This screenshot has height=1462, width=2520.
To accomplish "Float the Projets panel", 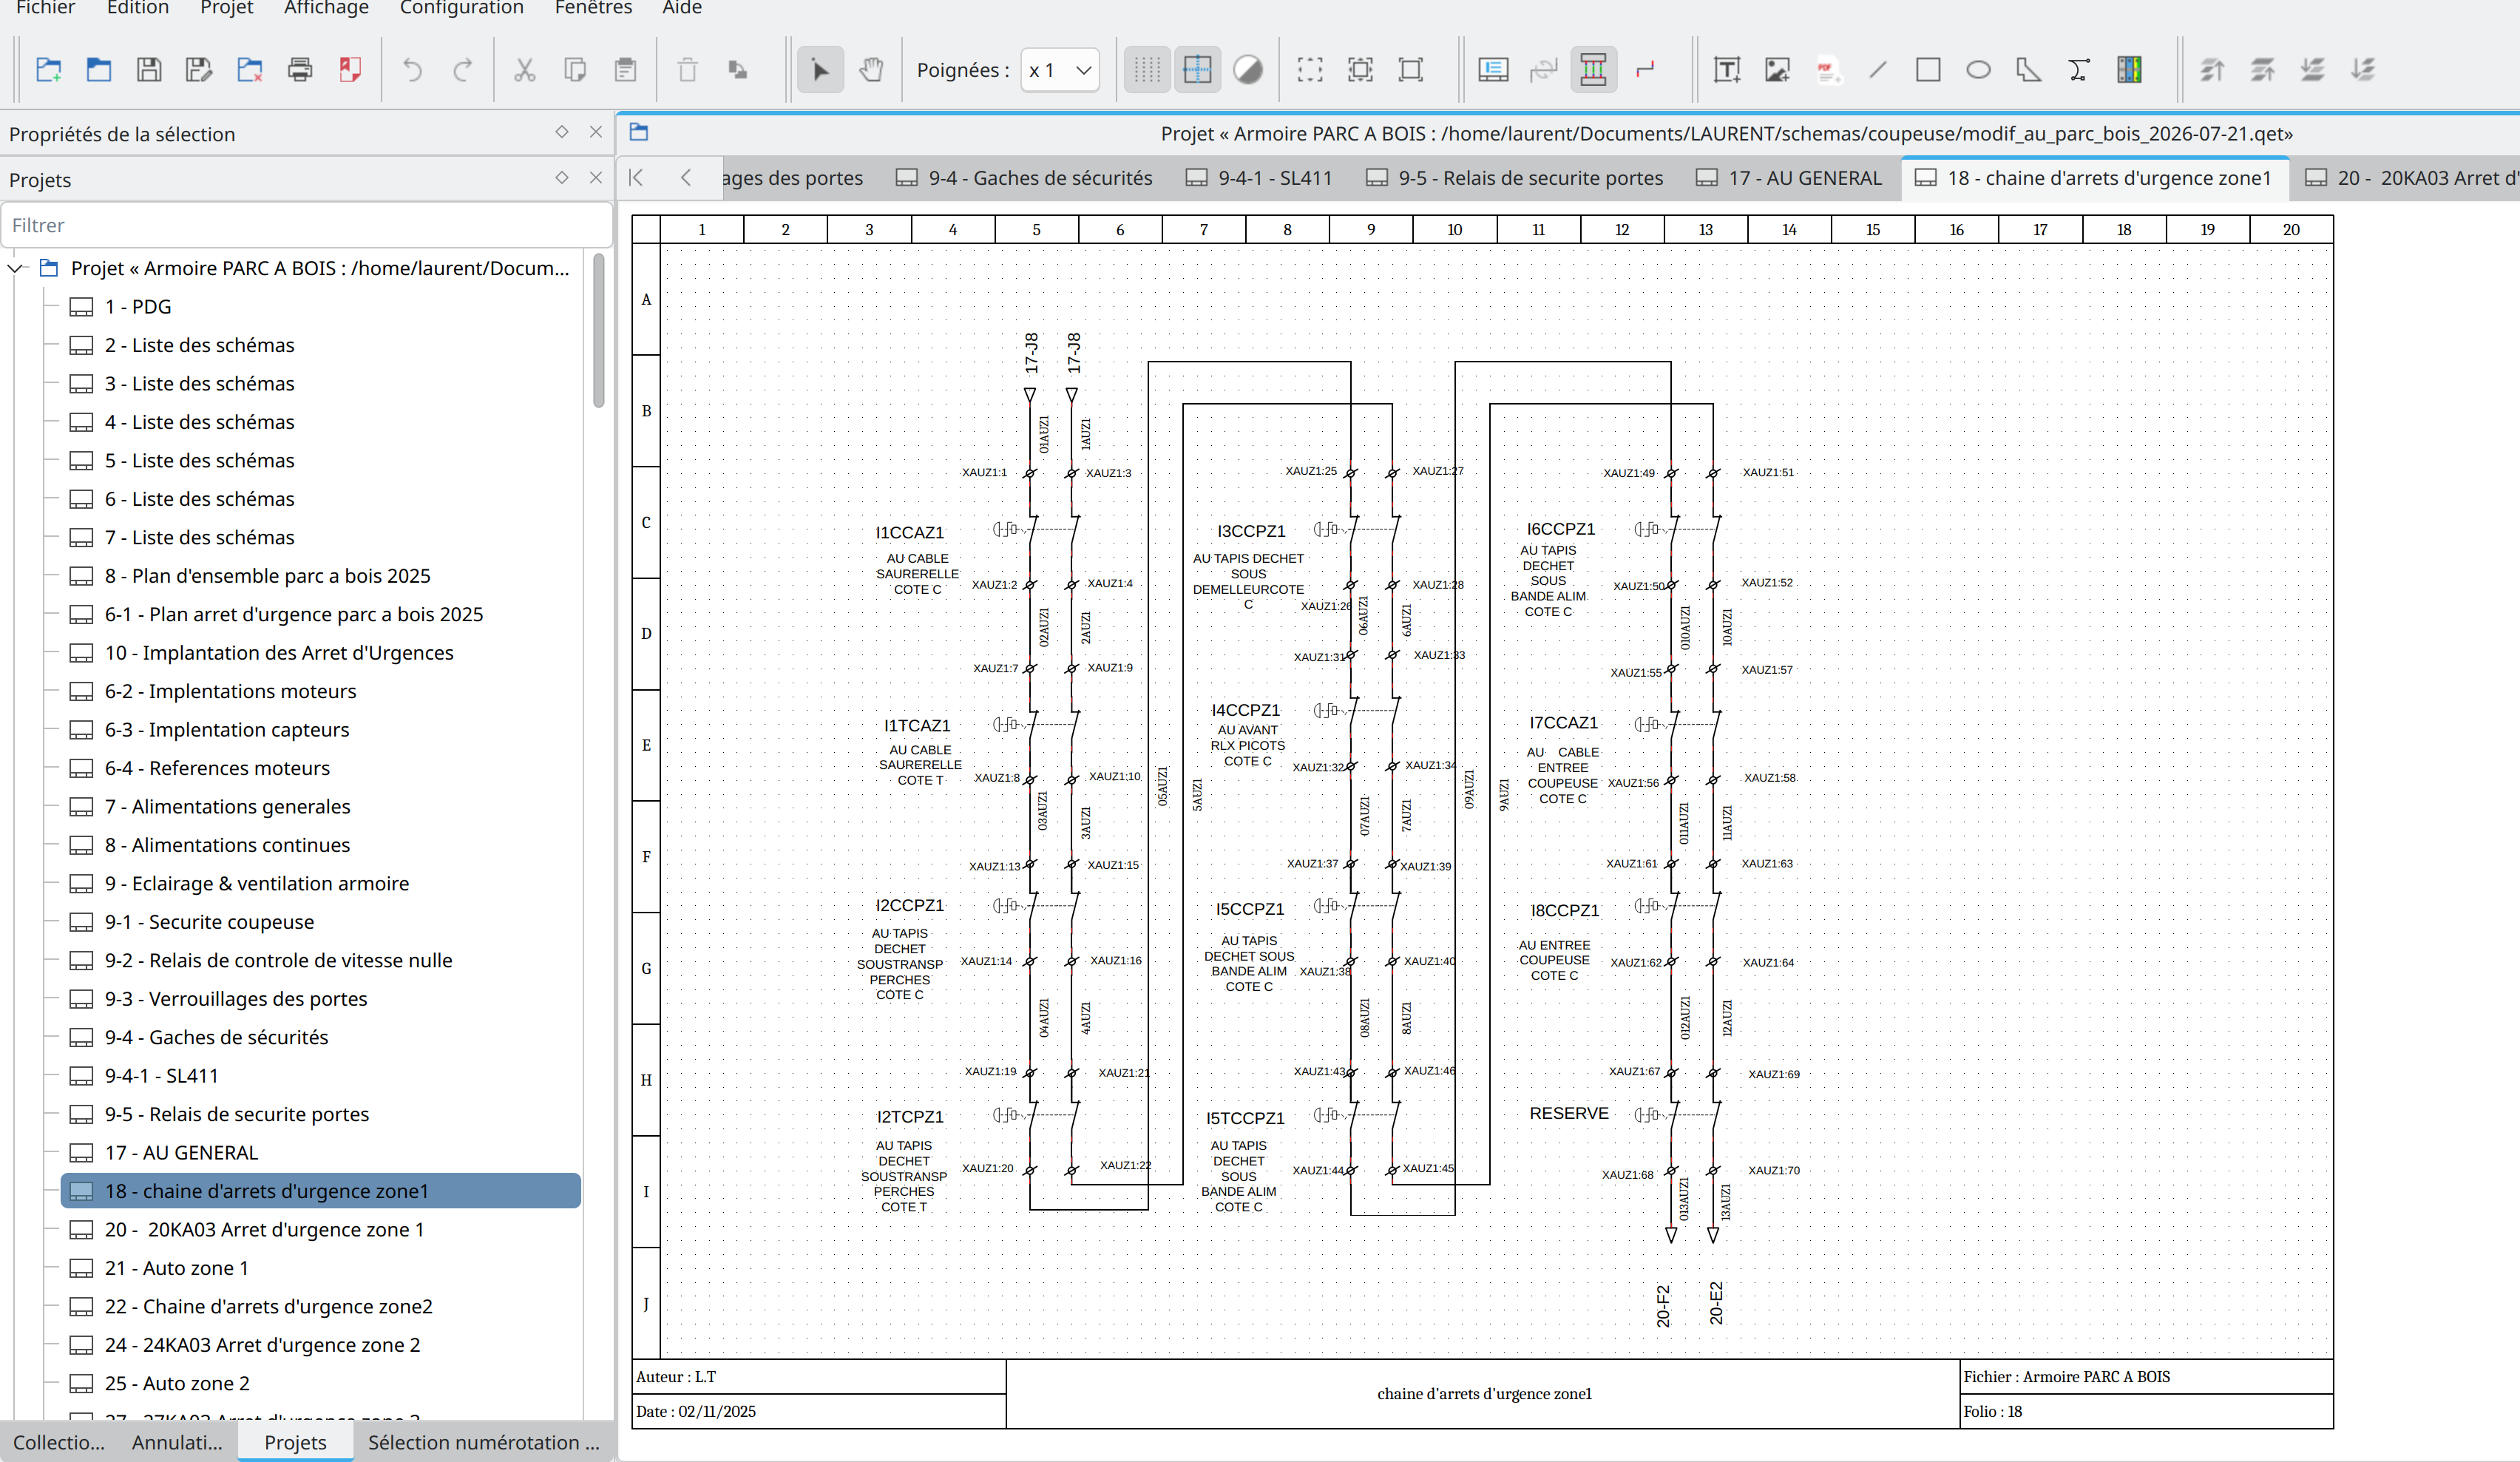I will (x=562, y=178).
